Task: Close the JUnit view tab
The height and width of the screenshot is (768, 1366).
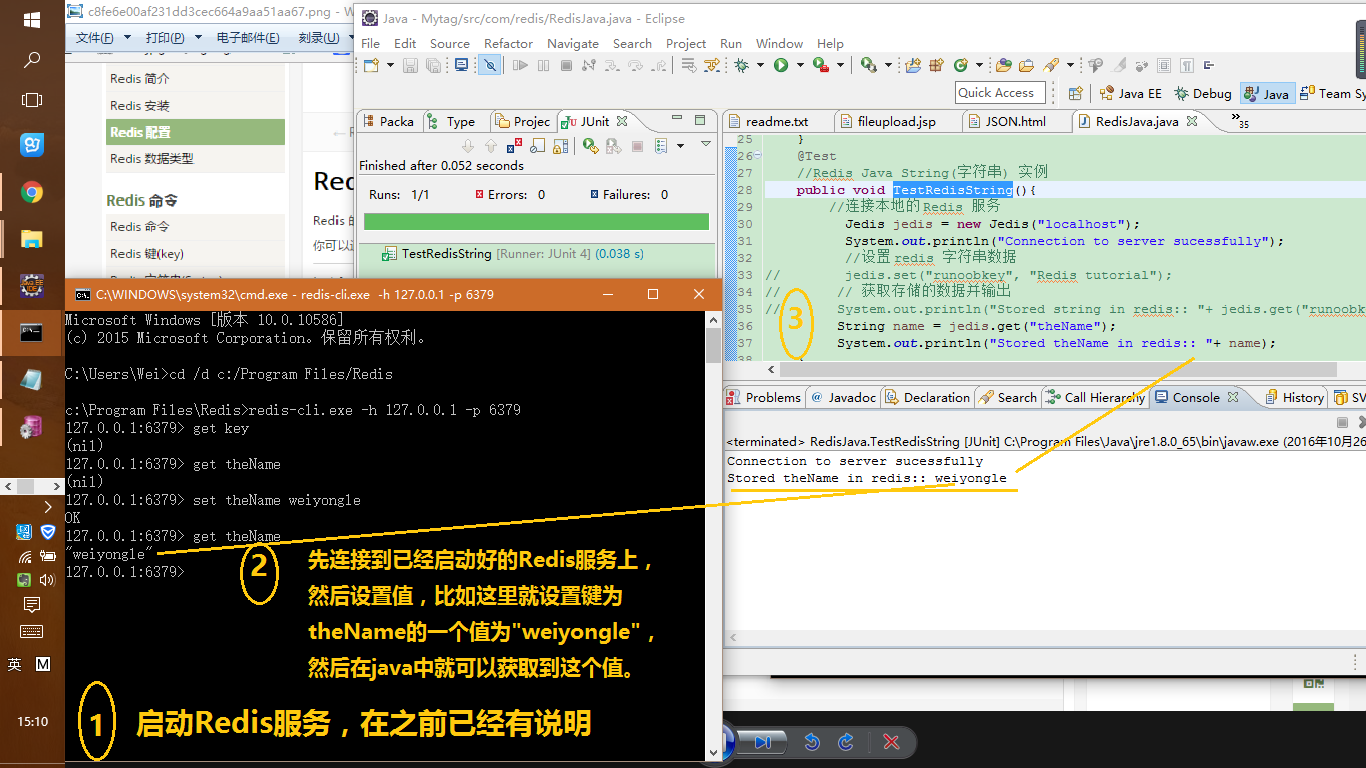Action: (621, 121)
